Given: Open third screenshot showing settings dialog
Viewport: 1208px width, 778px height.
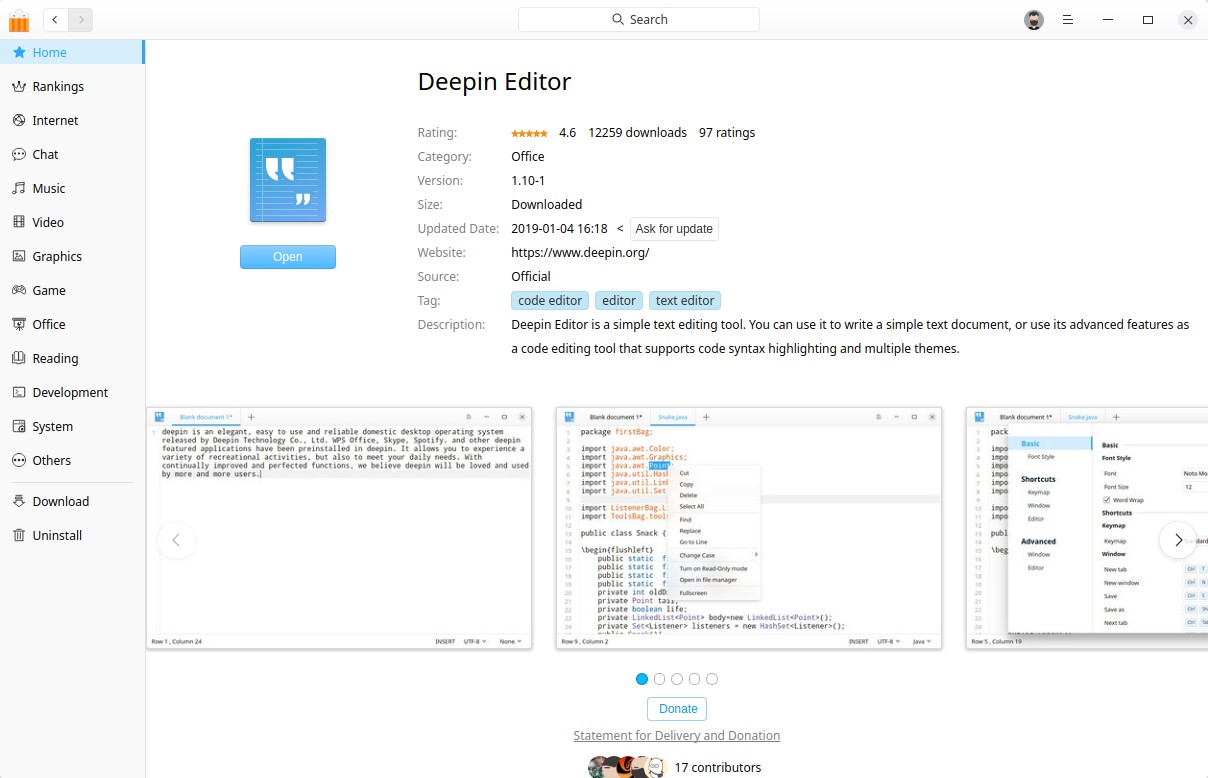Looking at the screenshot, I should [1087, 528].
